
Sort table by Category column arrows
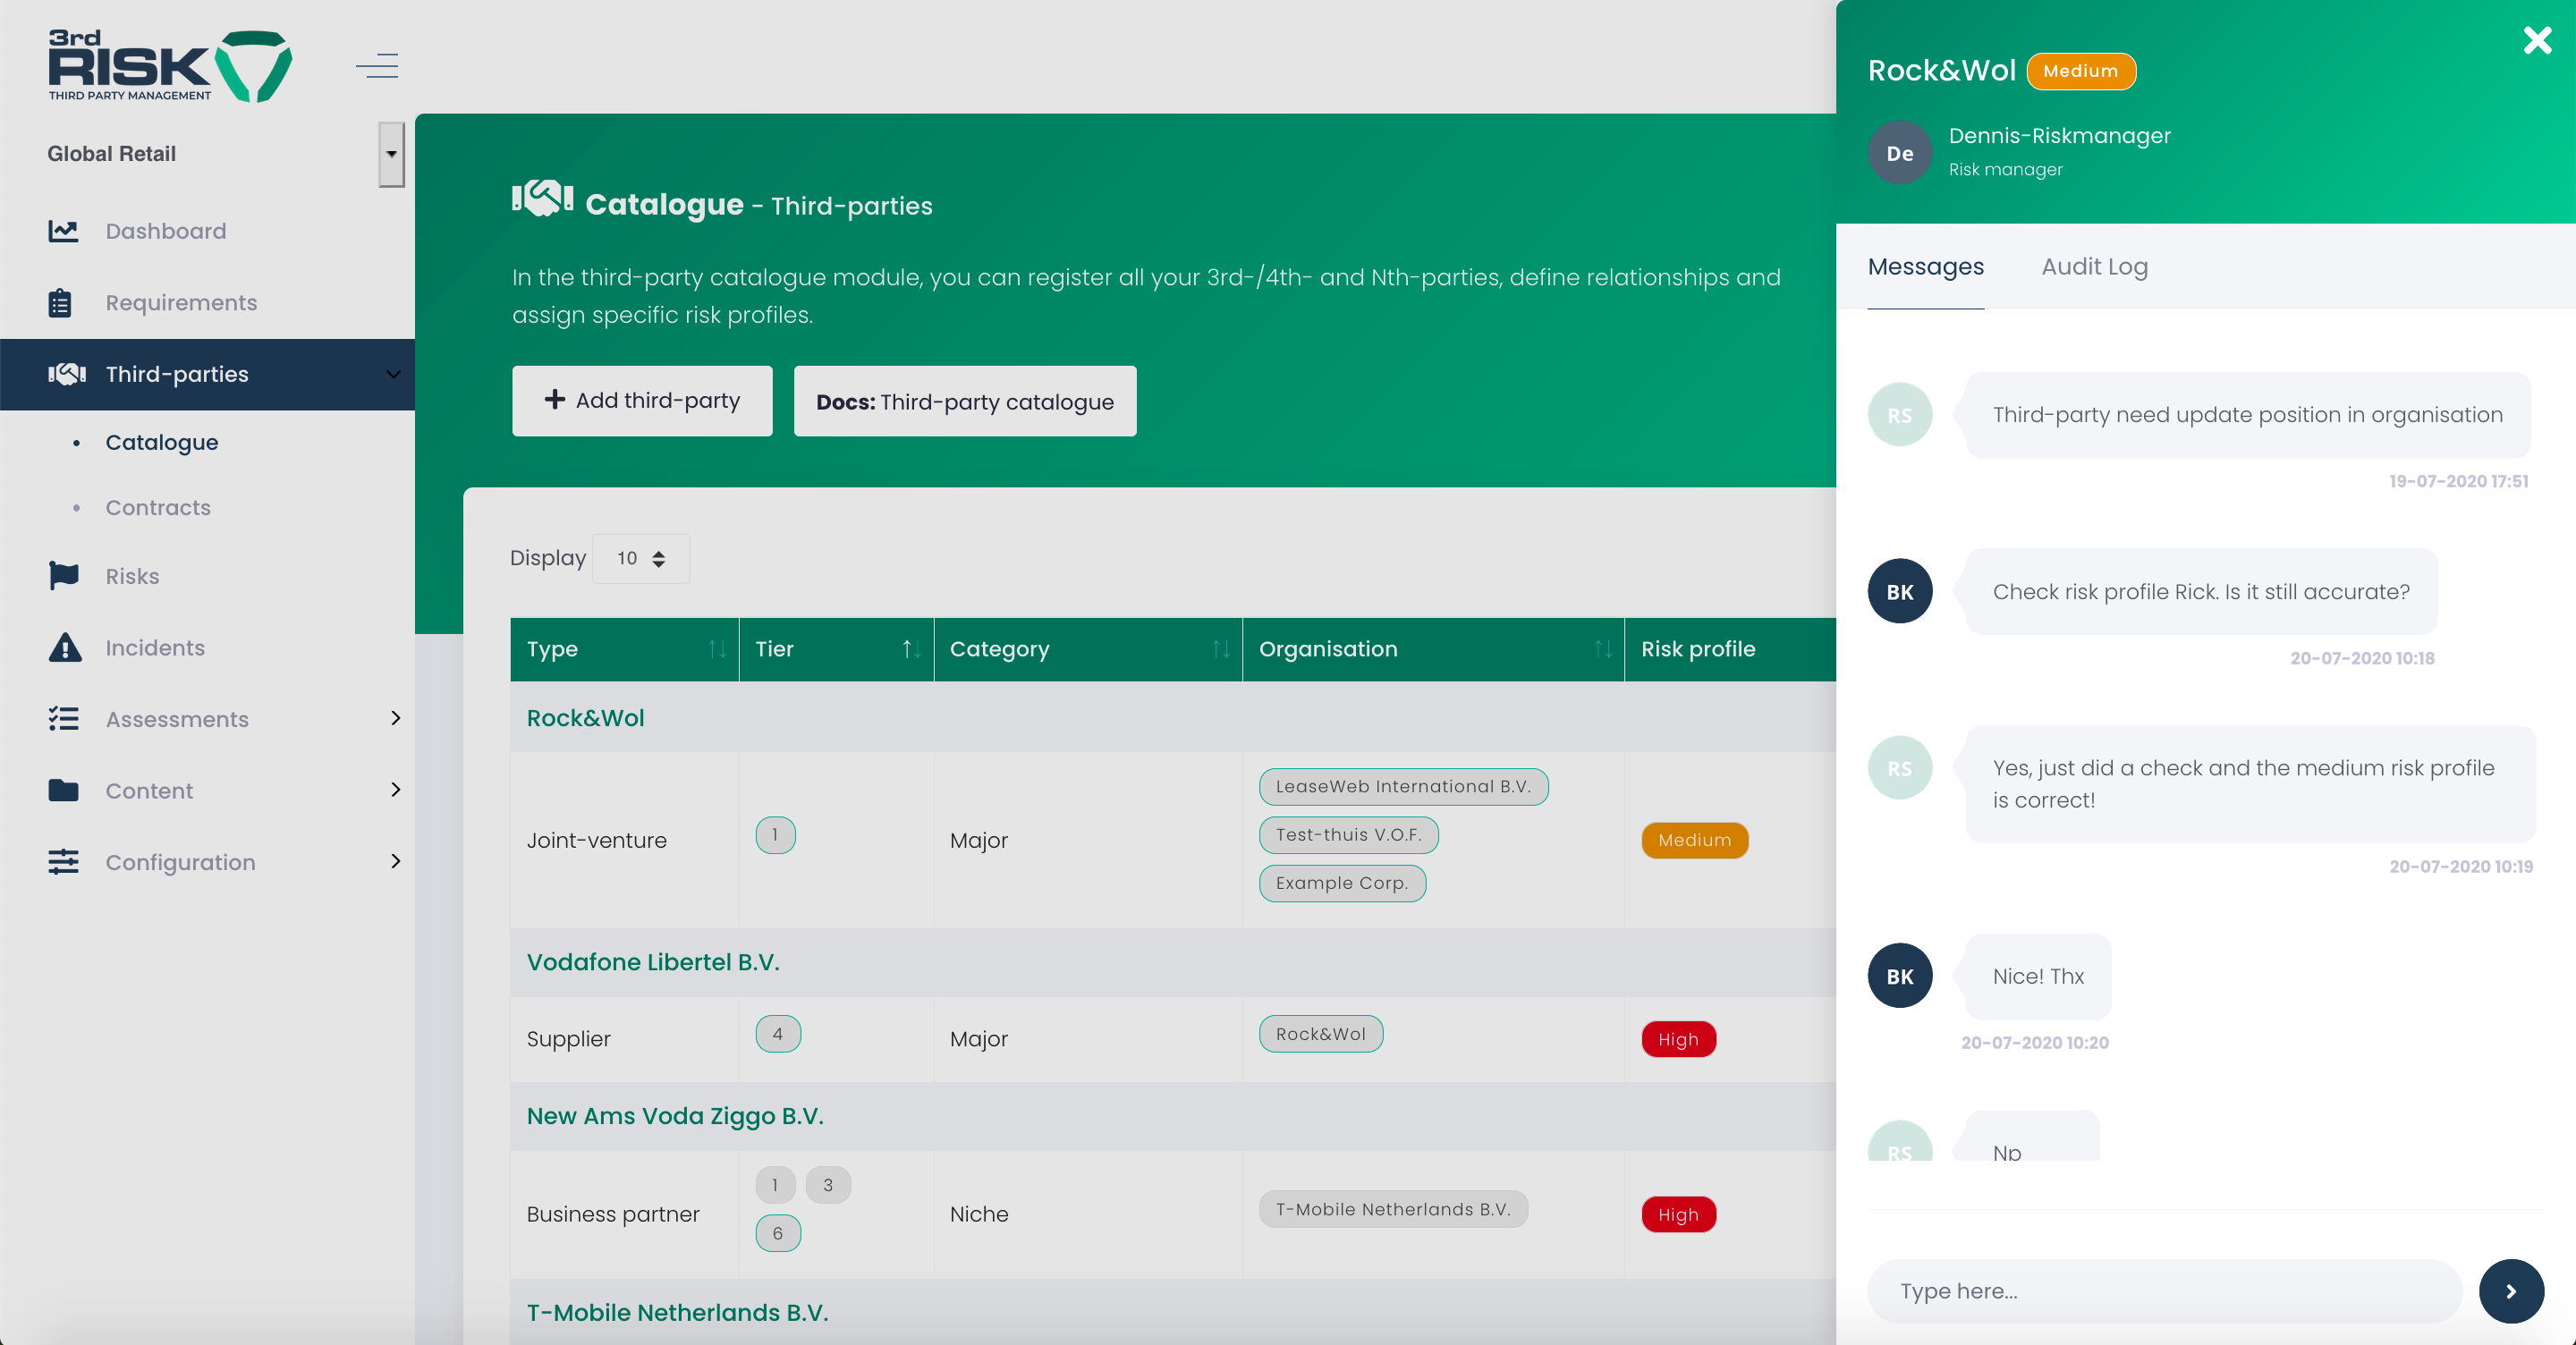pos(1220,649)
